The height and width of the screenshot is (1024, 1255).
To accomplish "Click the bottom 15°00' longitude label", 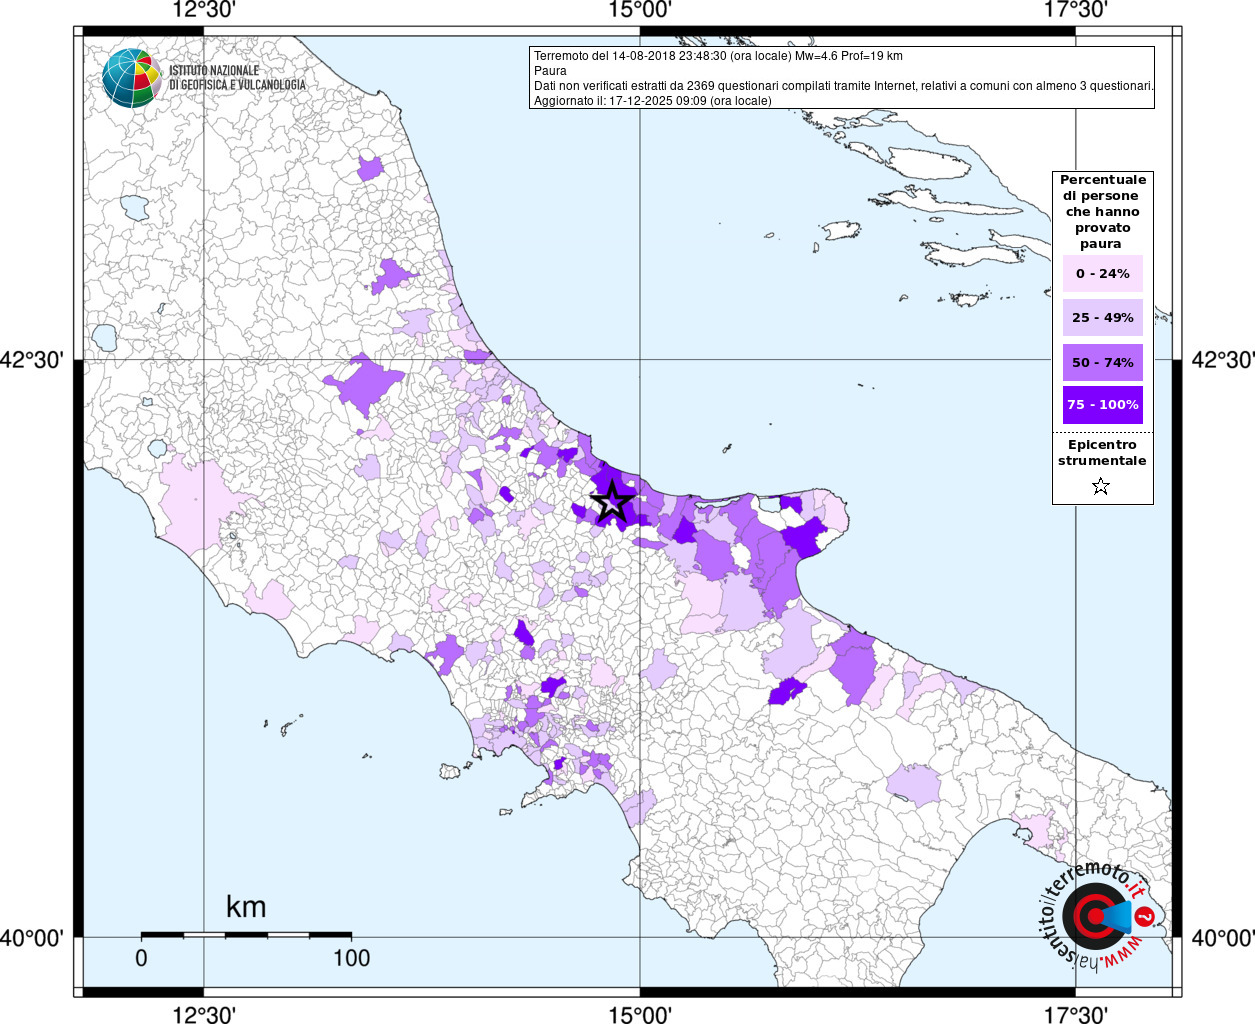I will (x=640, y=1014).
